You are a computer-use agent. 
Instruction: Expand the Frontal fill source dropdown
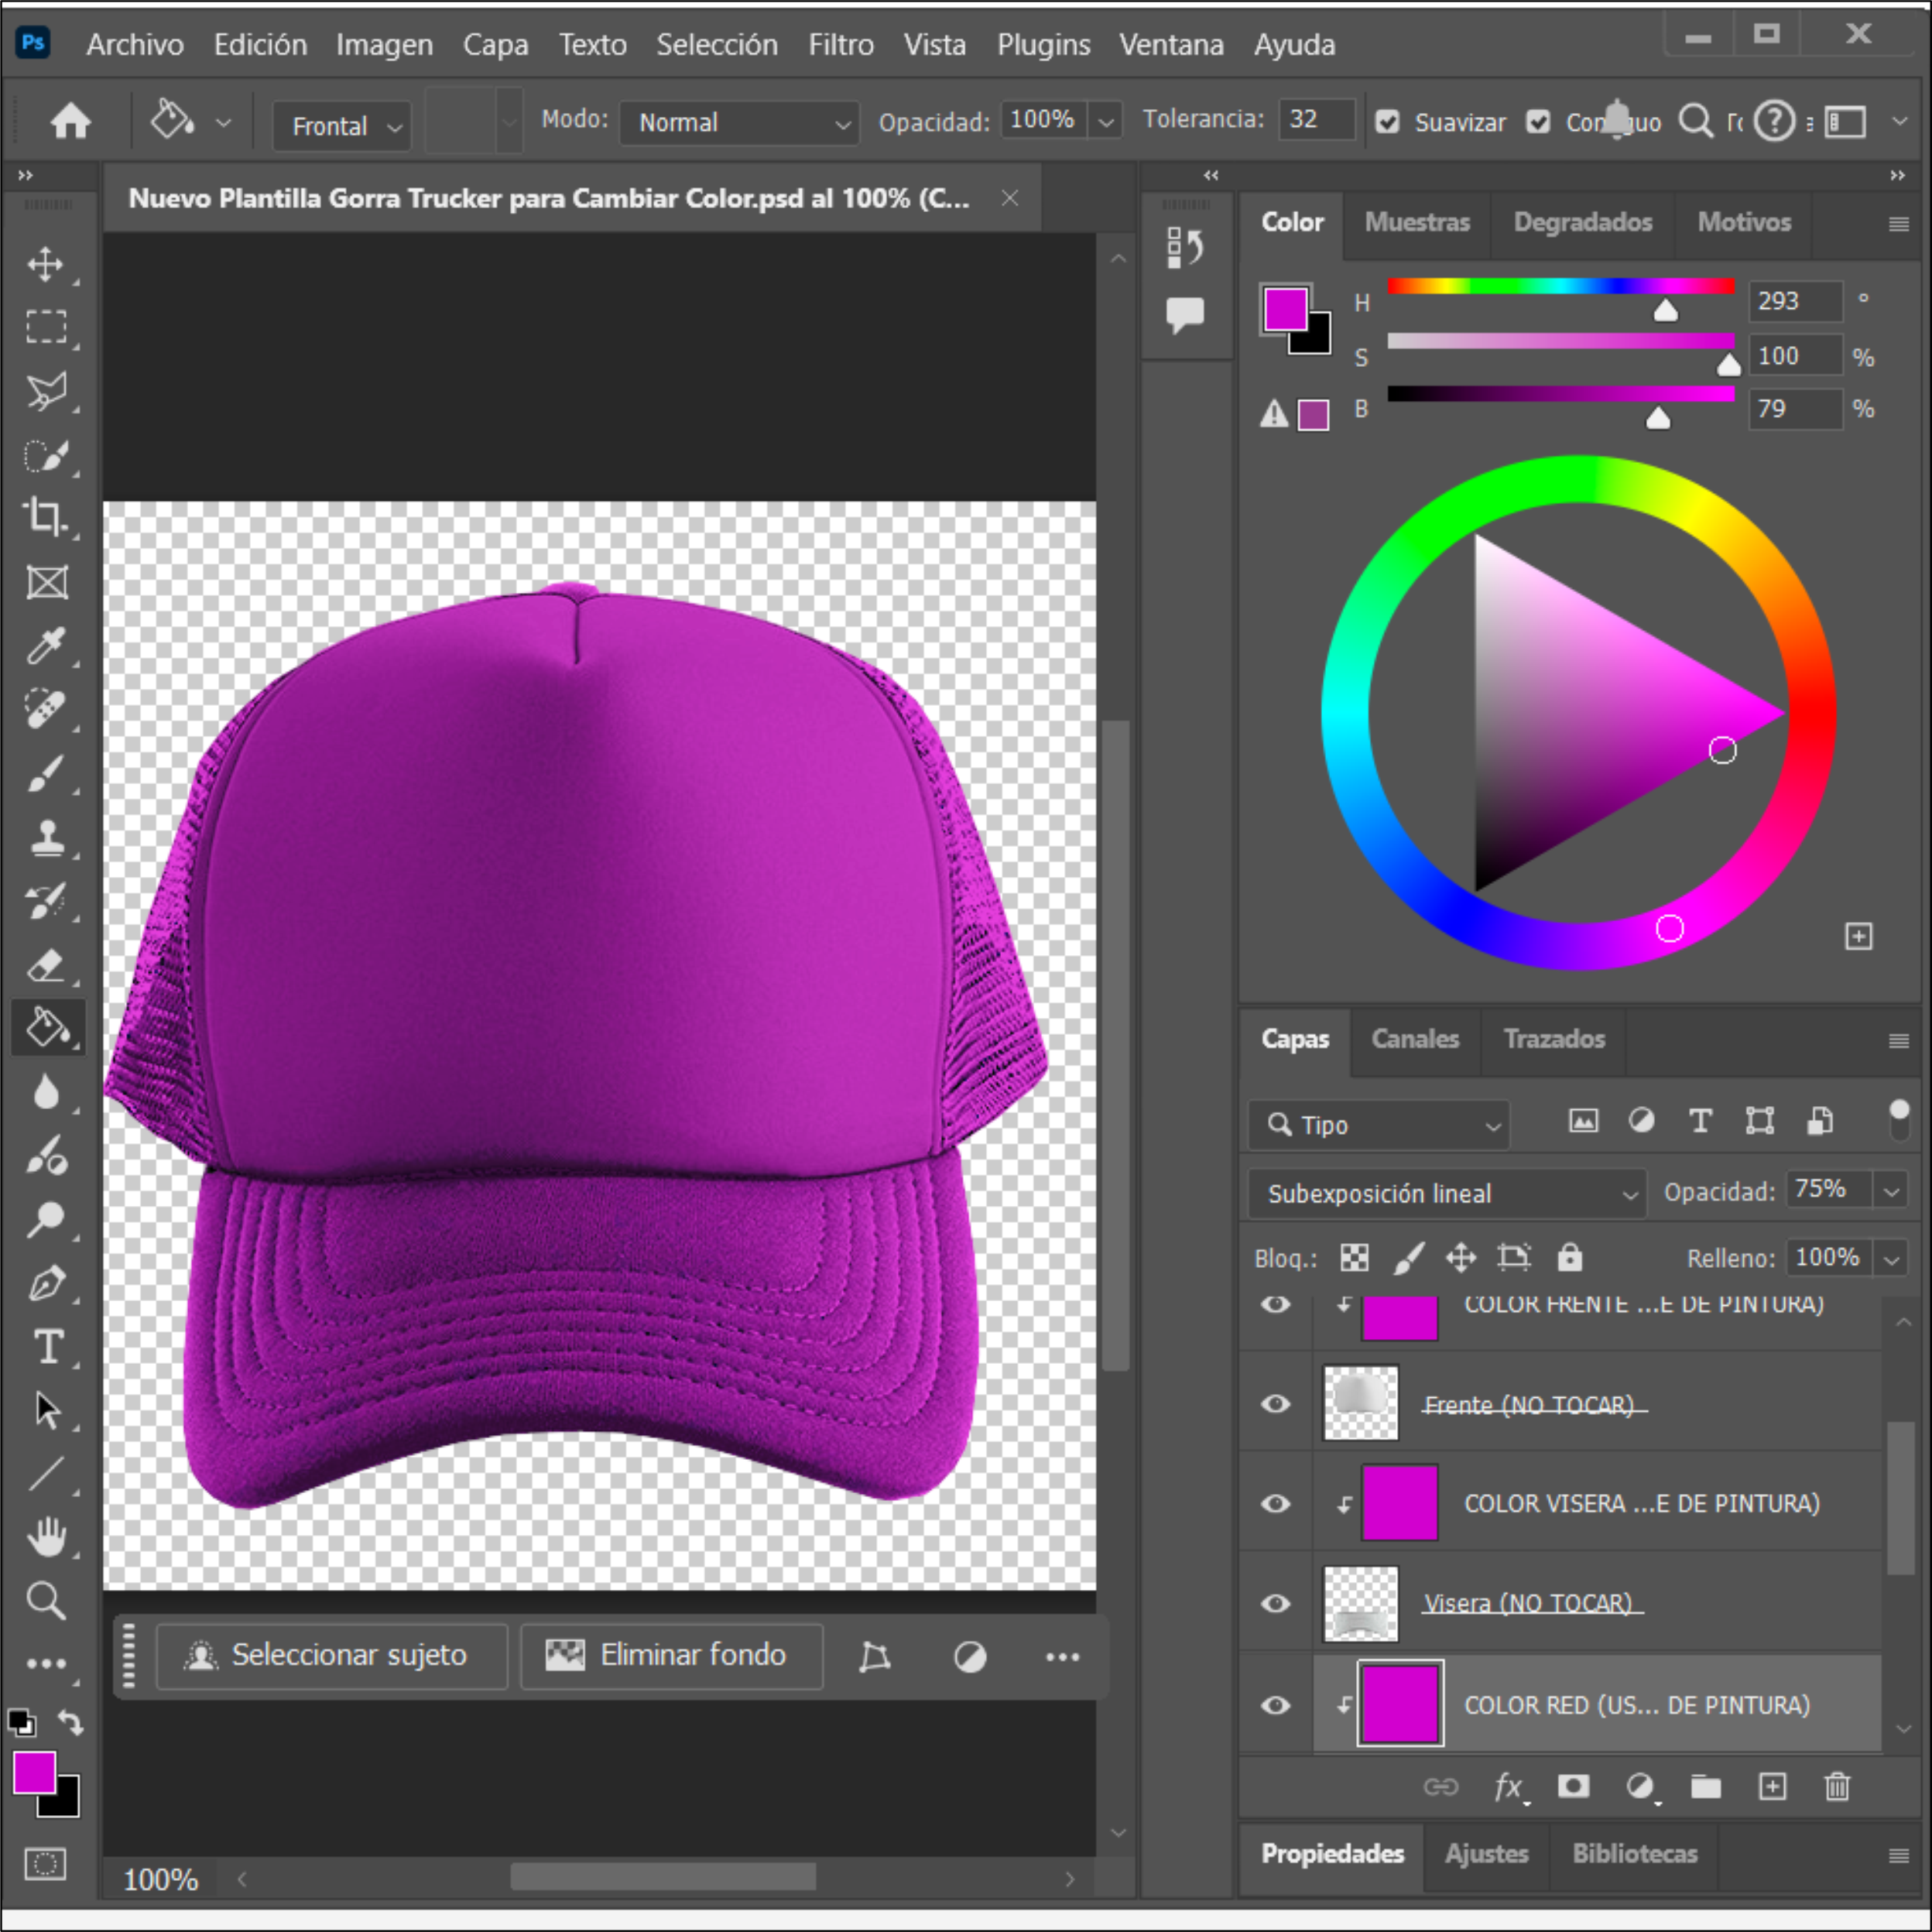point(342,126)
